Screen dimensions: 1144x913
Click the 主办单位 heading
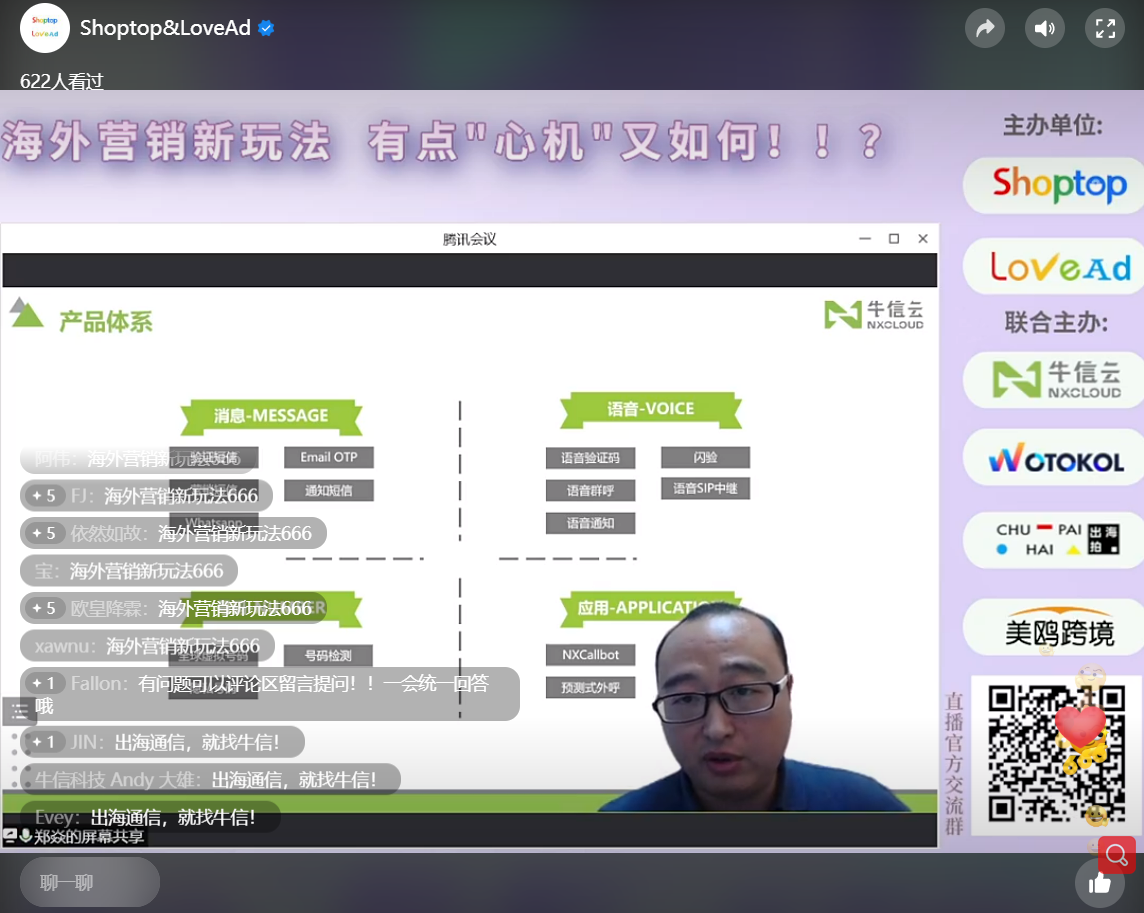pyautogui.click(x=1053, y=126)
